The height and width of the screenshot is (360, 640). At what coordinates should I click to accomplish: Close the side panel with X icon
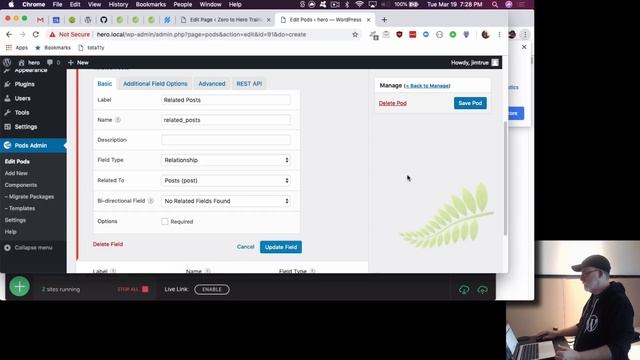coord(524,47)
